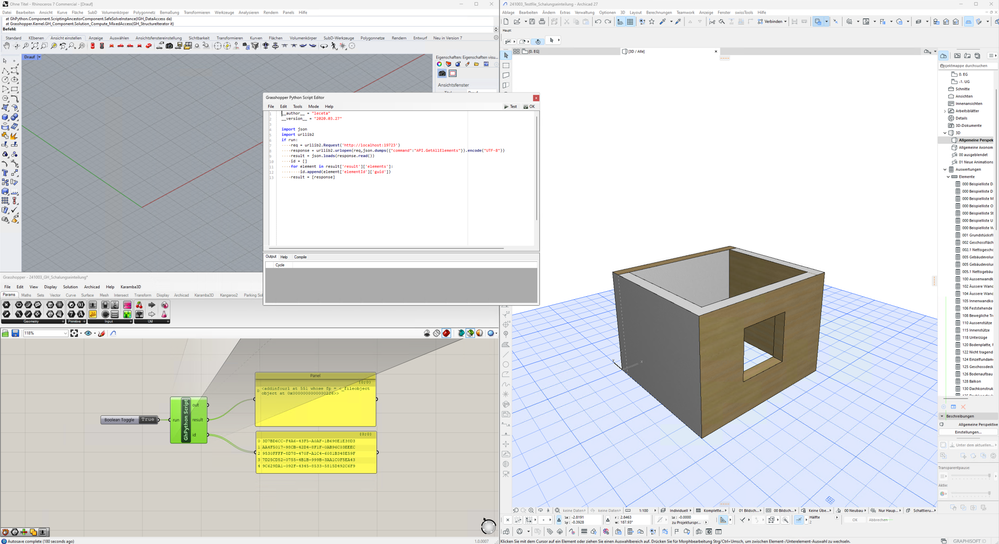Click the Undo icon in the Archicad toolbar
999x544 pixels.
598,21
